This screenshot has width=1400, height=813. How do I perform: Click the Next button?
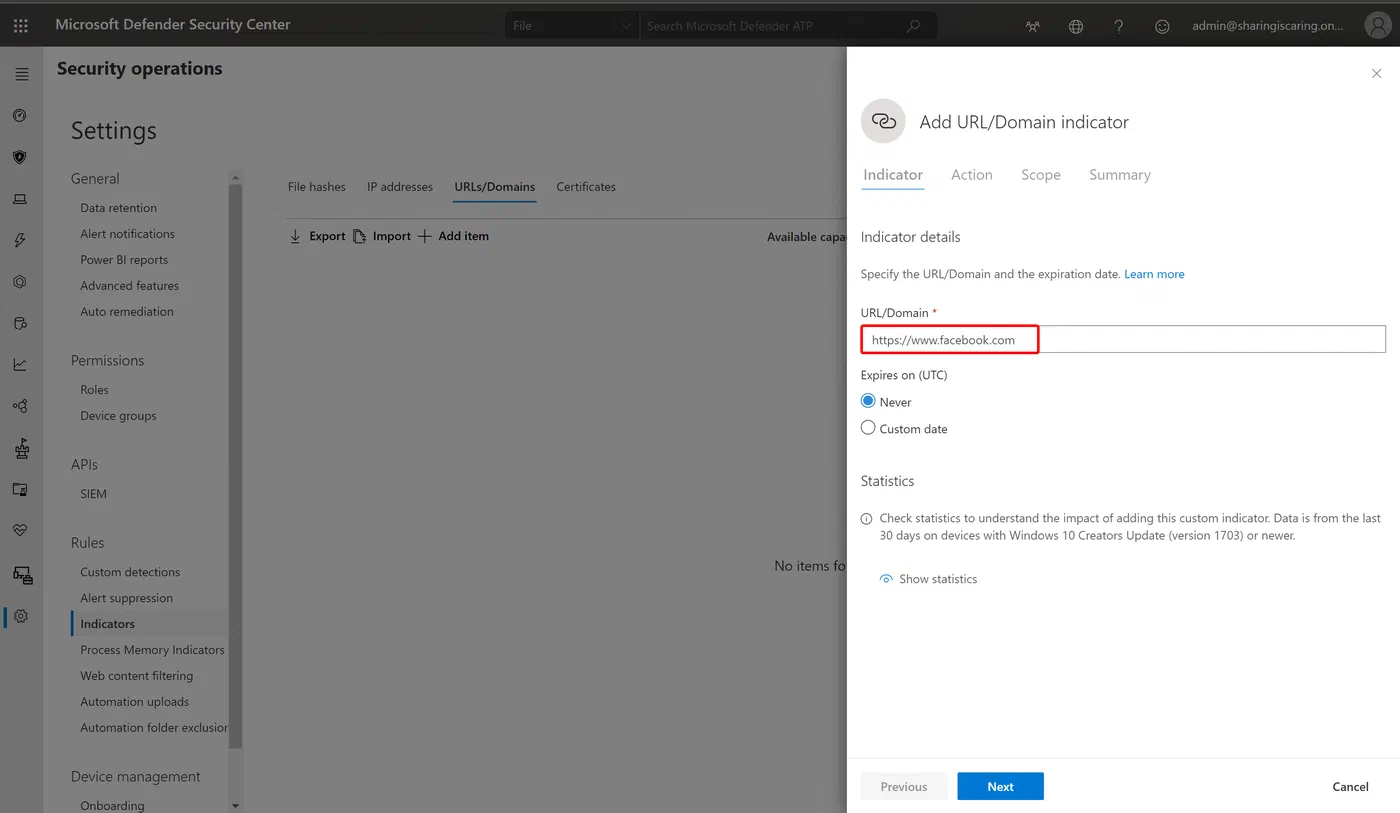tap(1000, 786)
